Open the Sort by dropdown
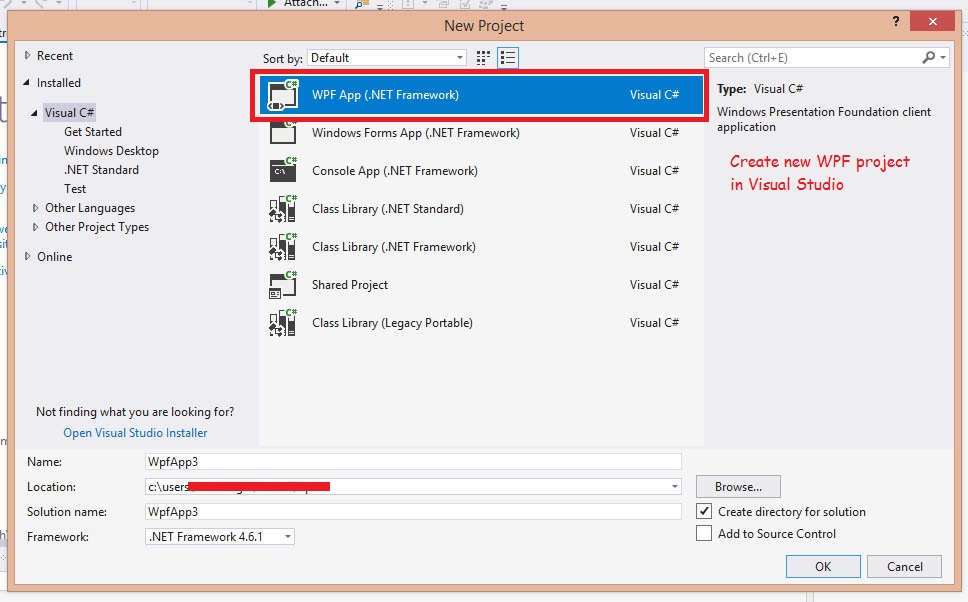 [386, 58]
